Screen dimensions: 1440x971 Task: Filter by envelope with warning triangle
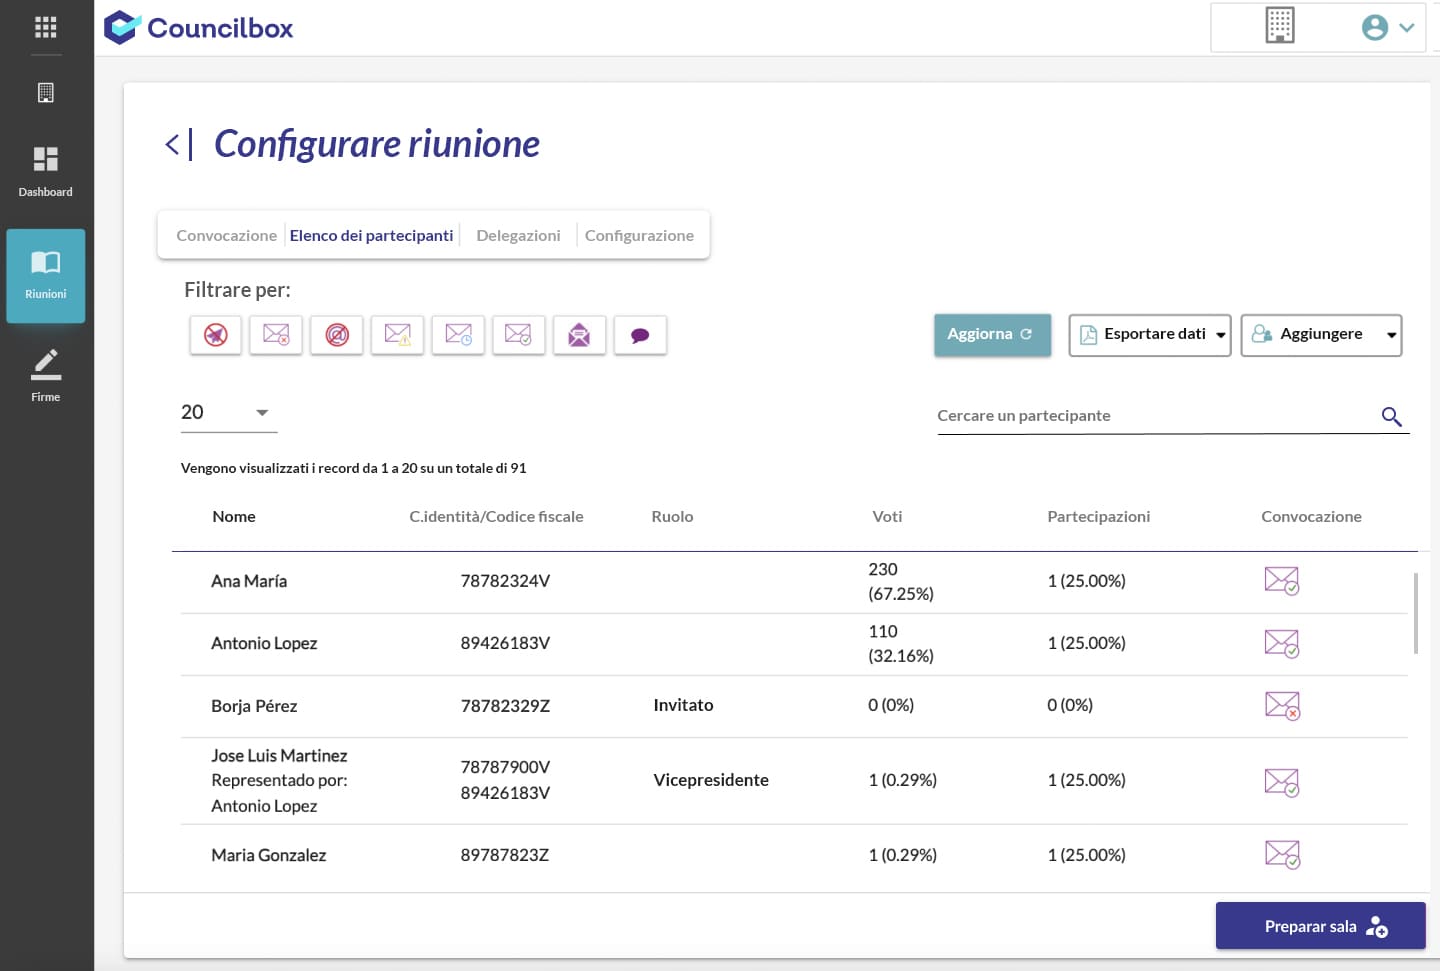(x=397, y=335)
